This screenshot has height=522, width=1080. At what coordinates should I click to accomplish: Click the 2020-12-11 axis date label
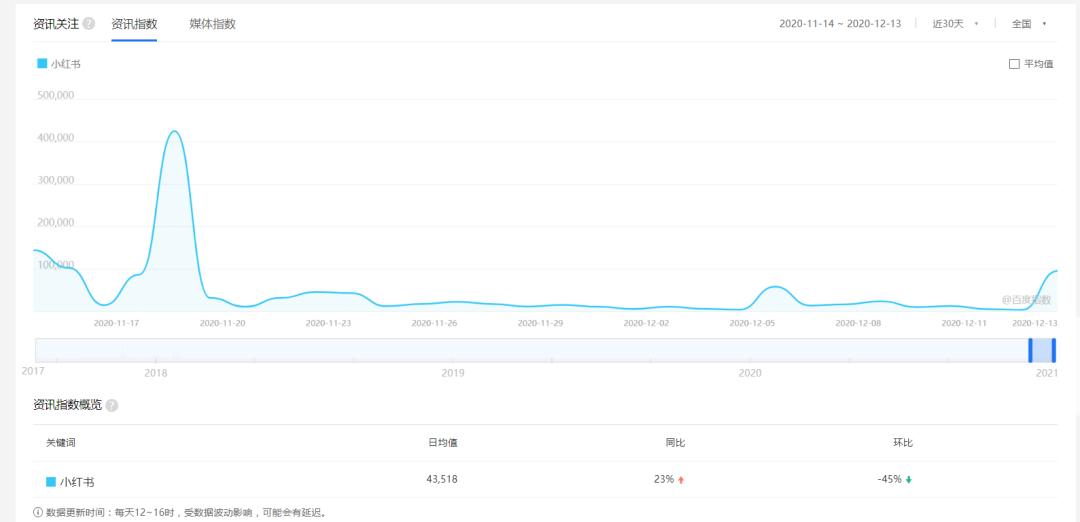[964, 322]
